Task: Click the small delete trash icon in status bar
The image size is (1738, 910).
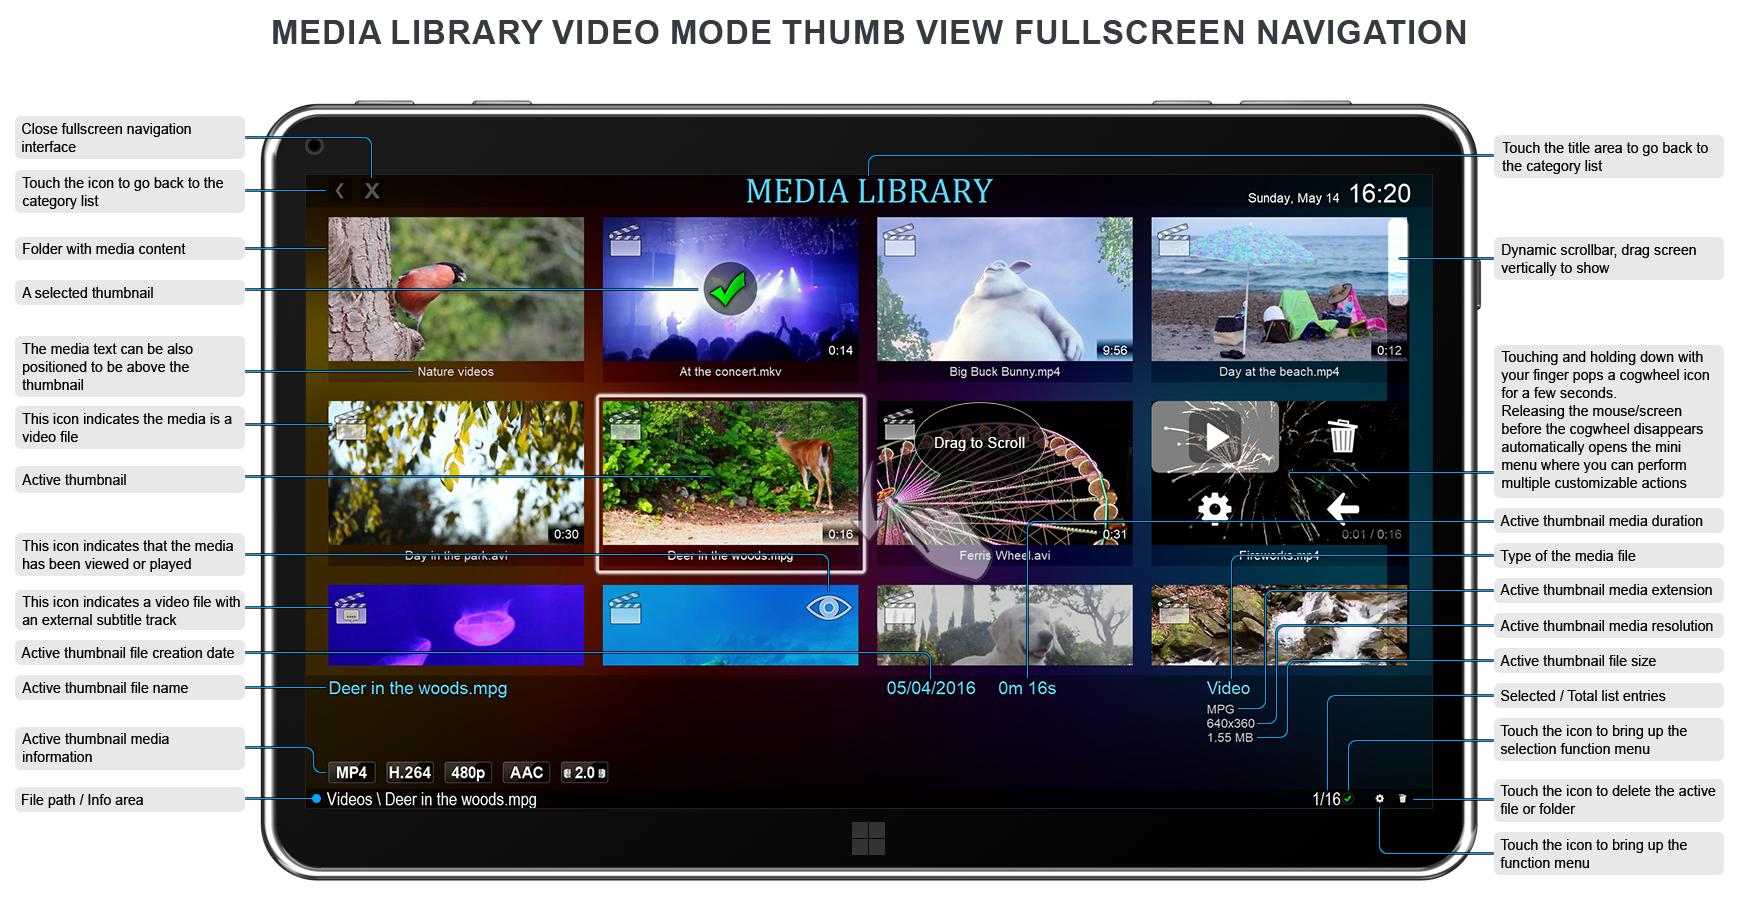Action: 1402,799
